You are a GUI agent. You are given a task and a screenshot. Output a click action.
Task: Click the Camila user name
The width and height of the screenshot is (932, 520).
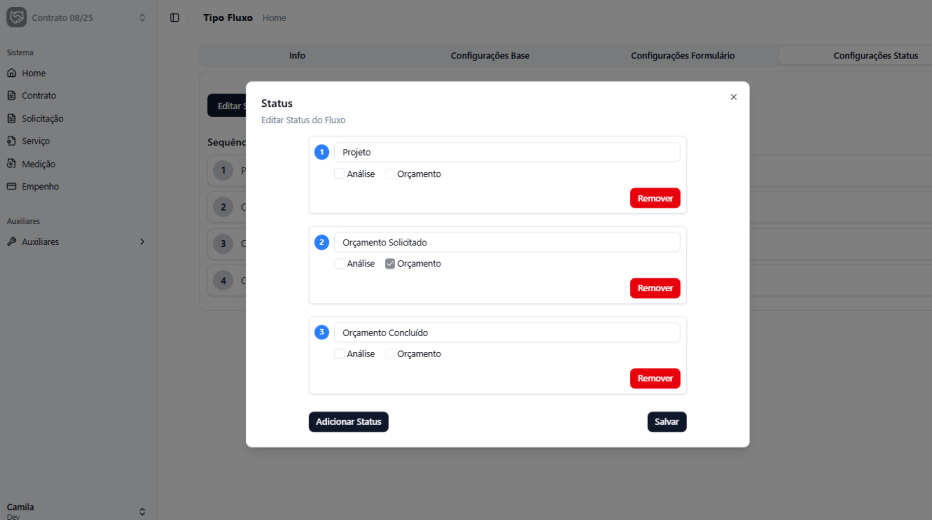20,507
